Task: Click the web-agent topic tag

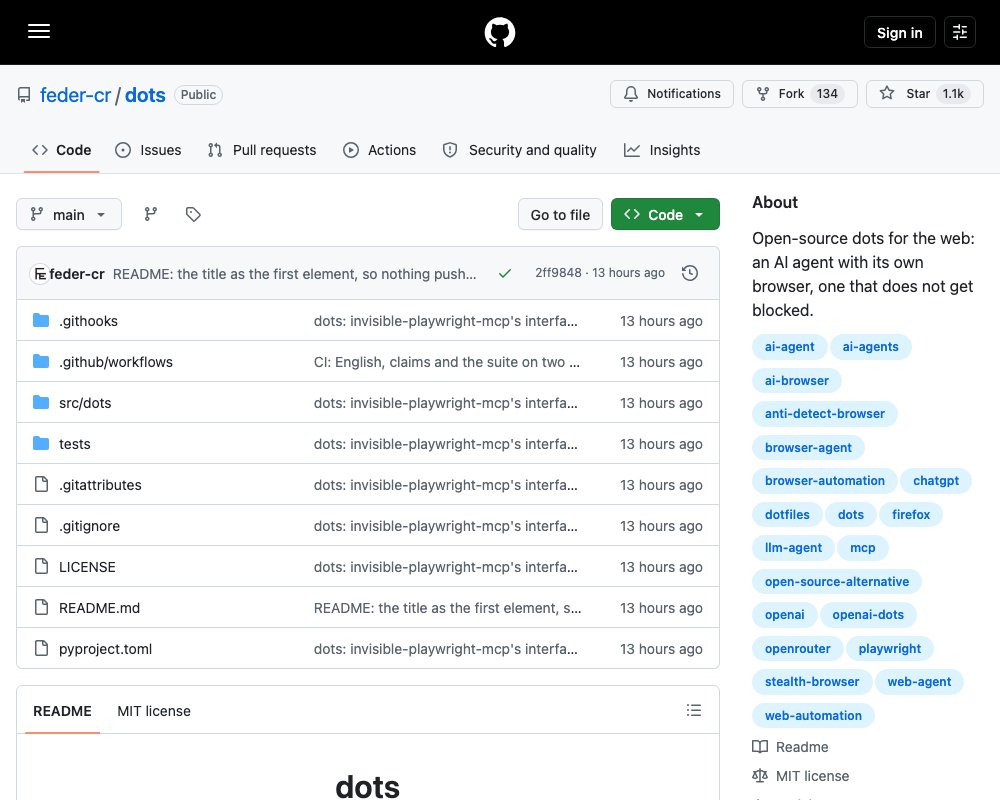Action: point(919,681)
